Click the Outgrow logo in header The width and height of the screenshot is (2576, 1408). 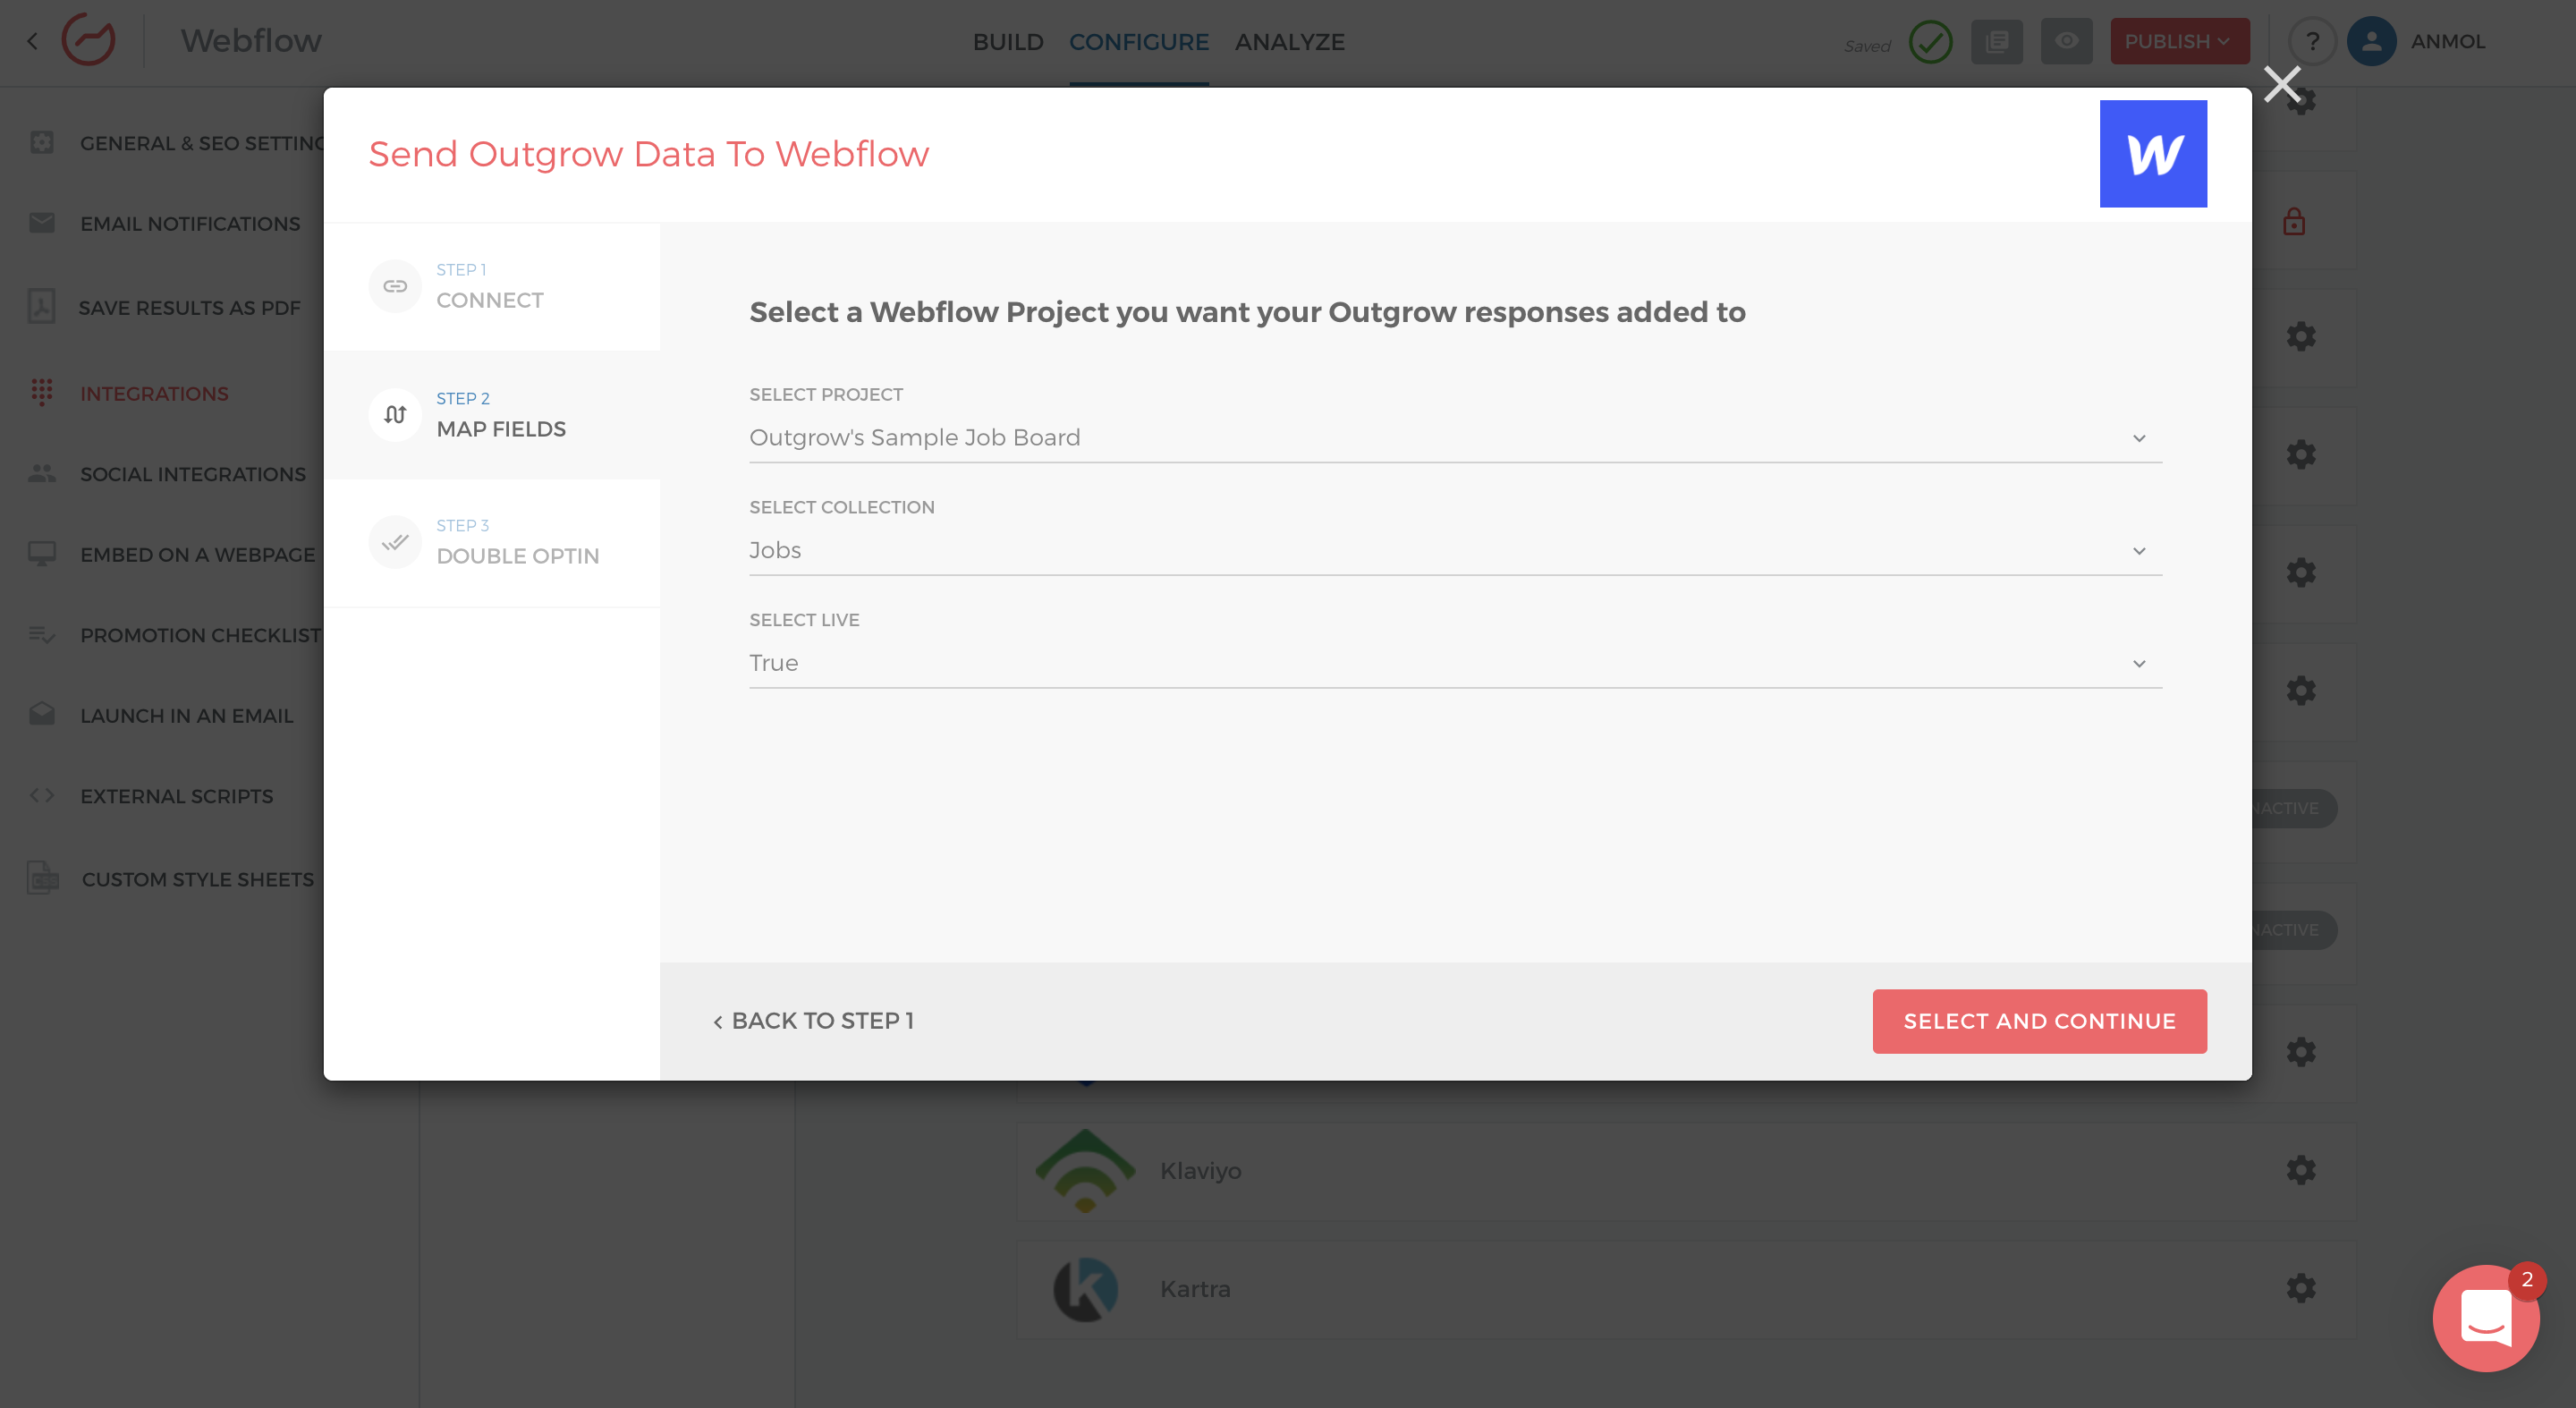(88, 40)
